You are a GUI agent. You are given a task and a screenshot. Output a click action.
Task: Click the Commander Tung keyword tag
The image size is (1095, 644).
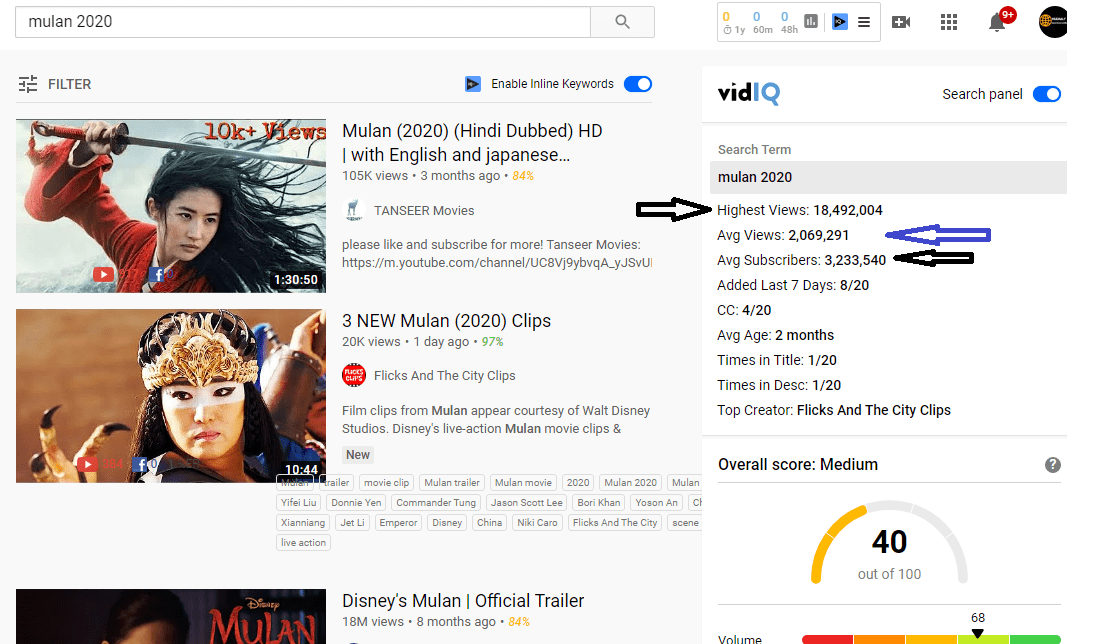pos(436,503)
